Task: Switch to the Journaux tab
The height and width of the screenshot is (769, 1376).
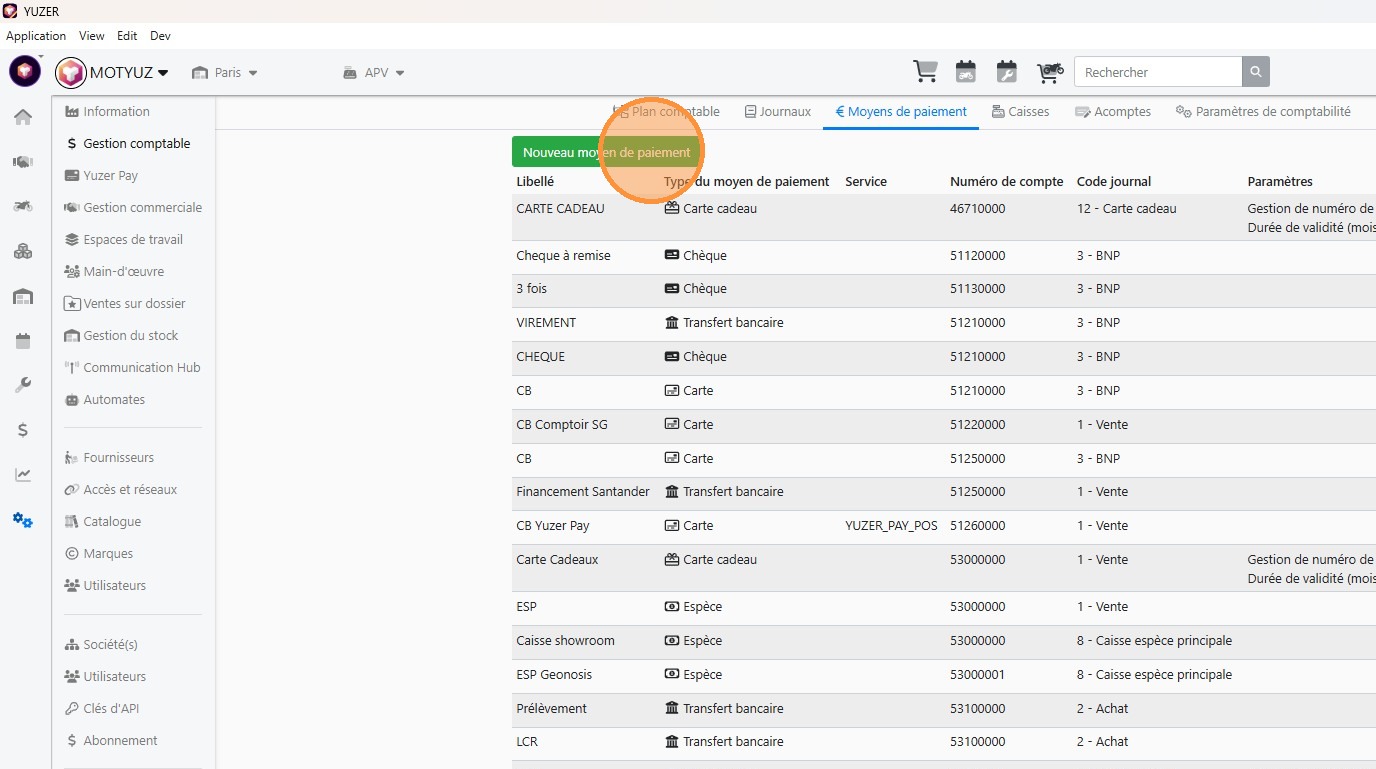Action: (x=778, y=112)
